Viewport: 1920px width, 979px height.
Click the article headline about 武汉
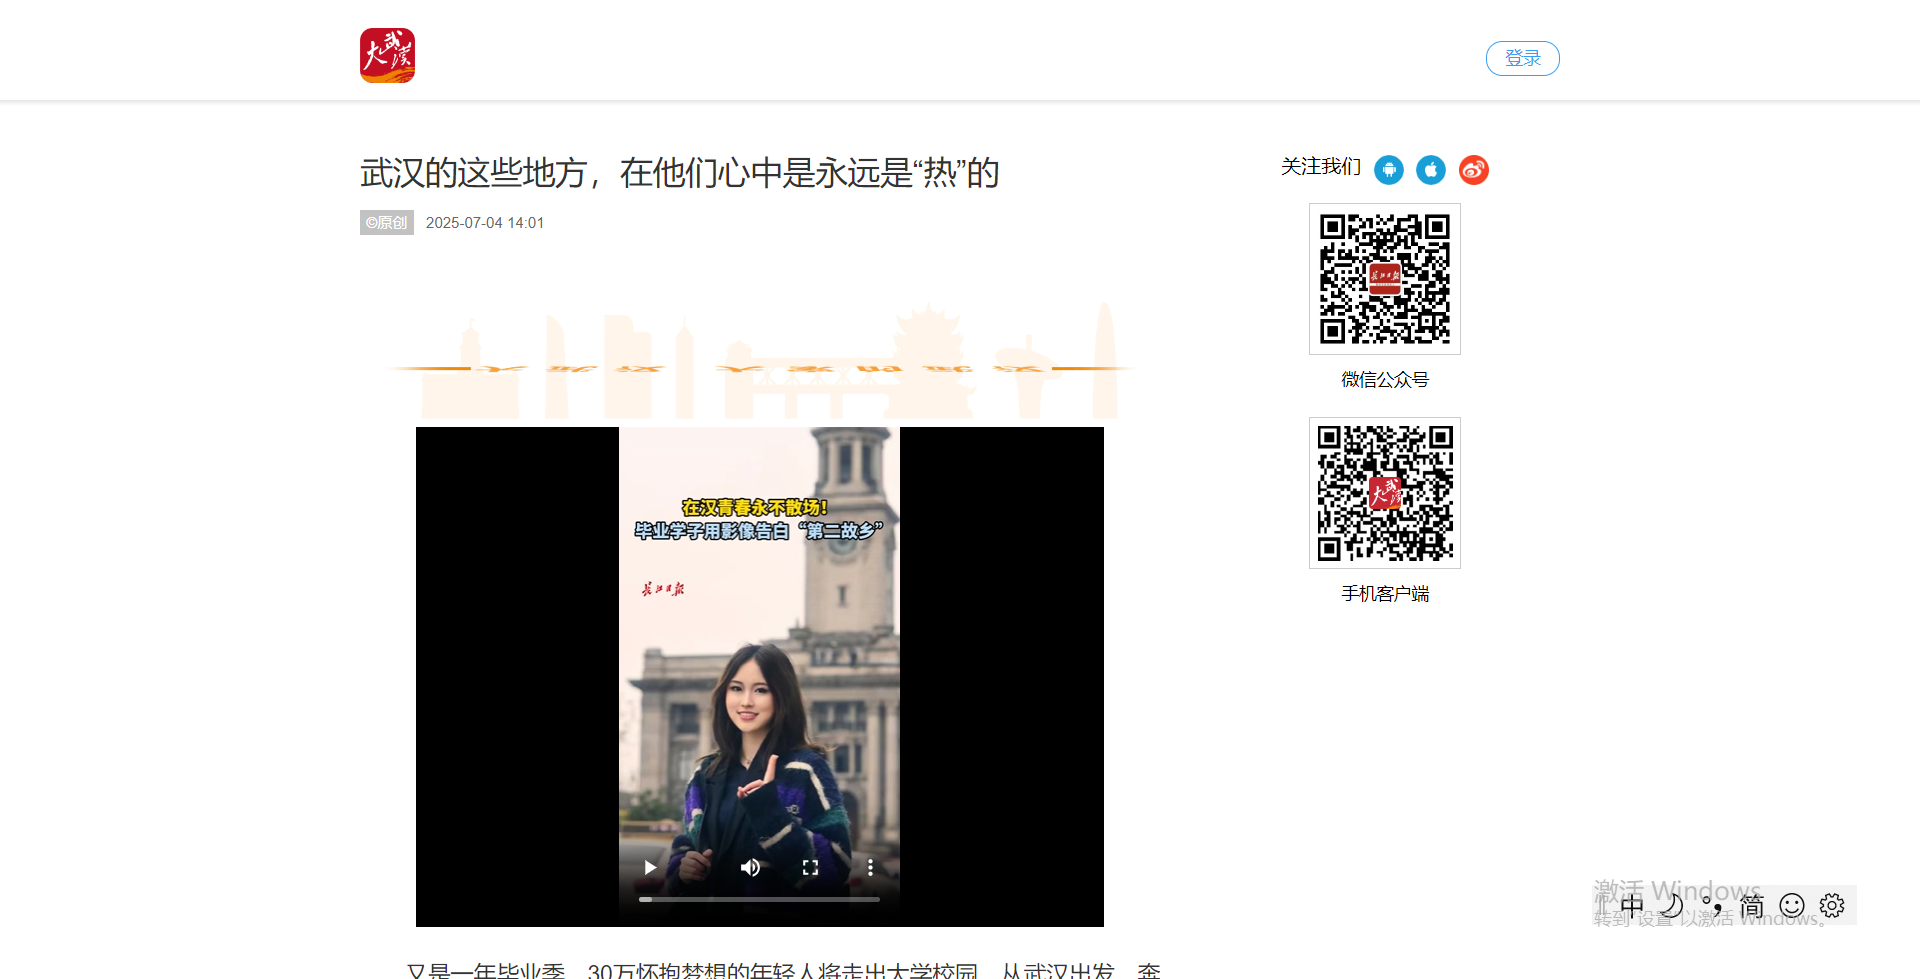coord(680,173)
